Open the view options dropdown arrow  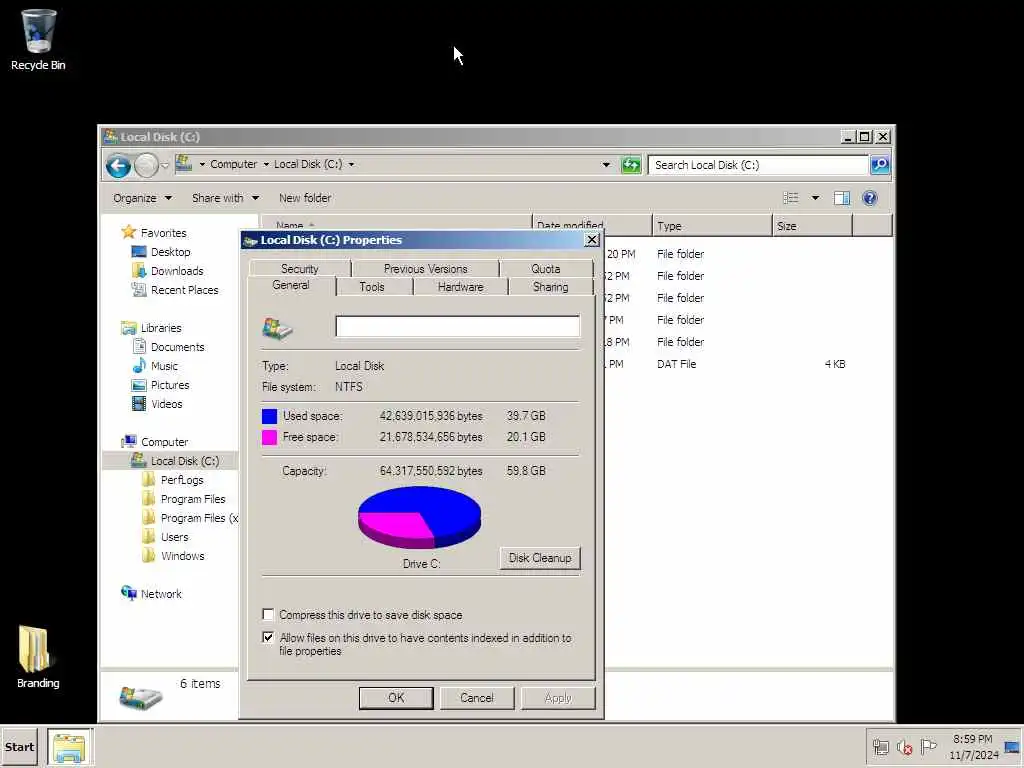coord(815,198)
